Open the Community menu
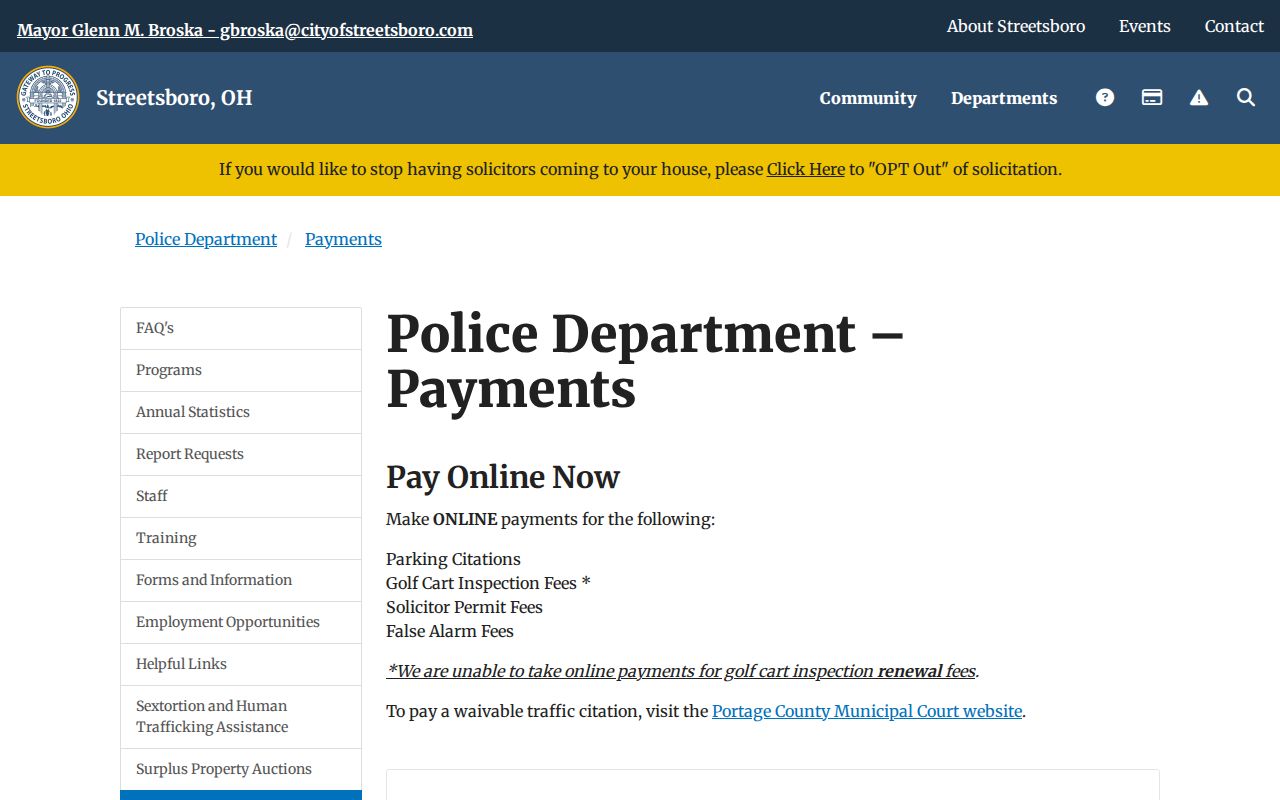Viewport: 1280px width, 800px height. (868, 98)
